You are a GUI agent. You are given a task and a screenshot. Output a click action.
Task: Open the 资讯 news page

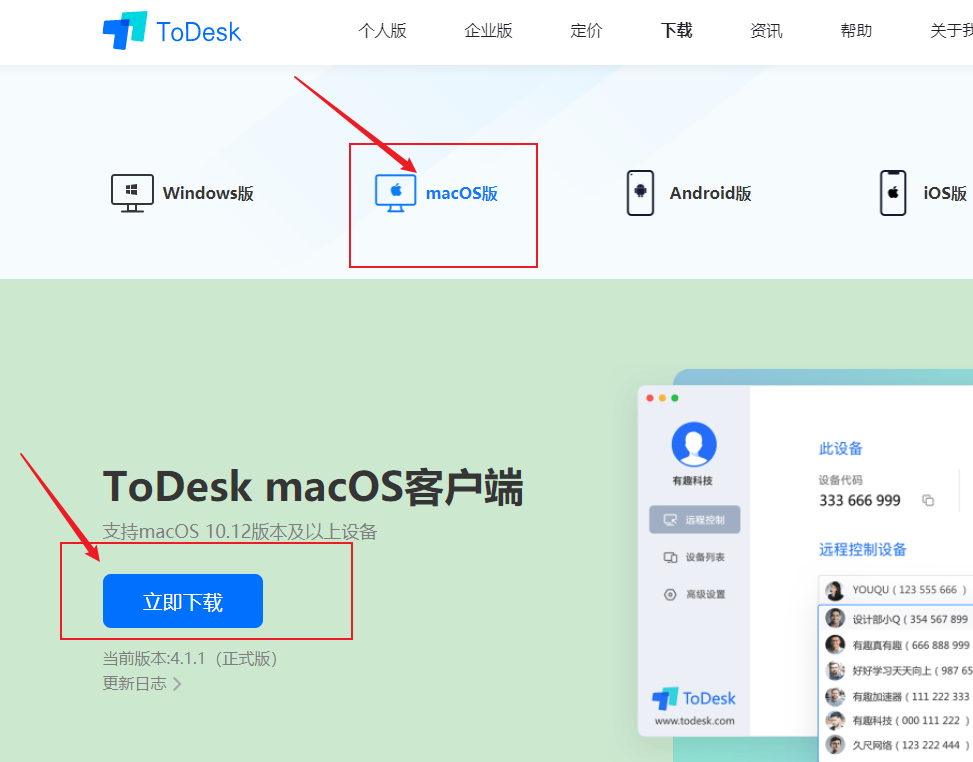click(766, 30)
